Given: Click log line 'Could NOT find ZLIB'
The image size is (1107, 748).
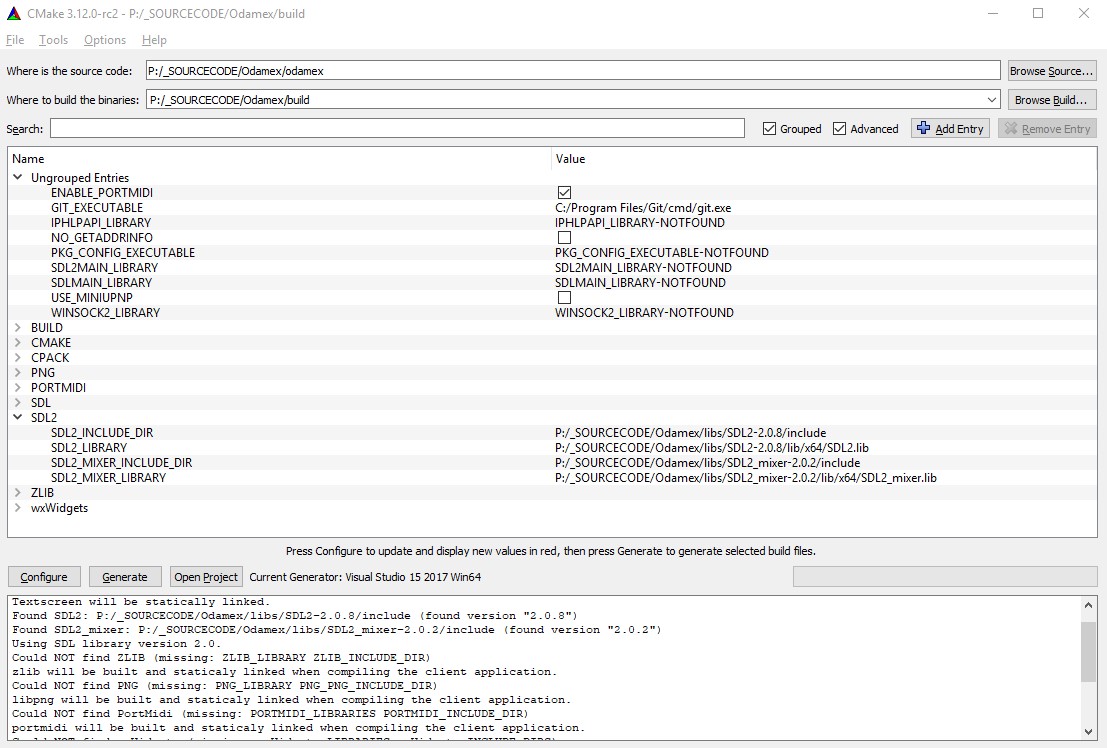Looking at the screenshot, I should click(221, 658).
